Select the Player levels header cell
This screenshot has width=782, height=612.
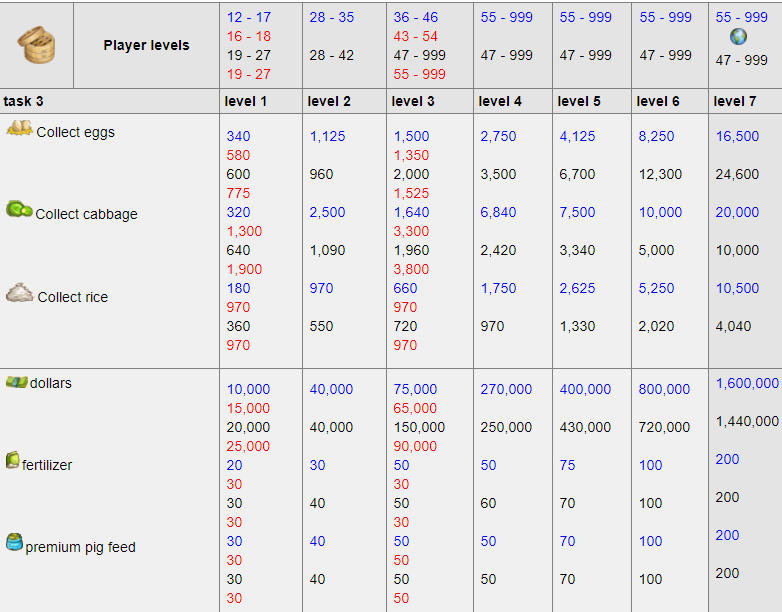(146, 45)
